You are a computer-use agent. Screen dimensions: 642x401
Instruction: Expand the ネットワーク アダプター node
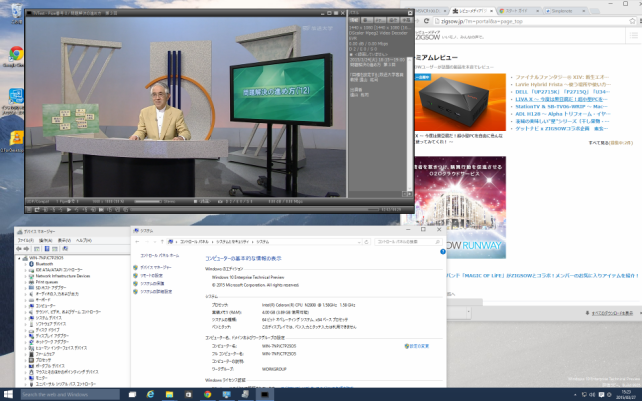[25, 342]
